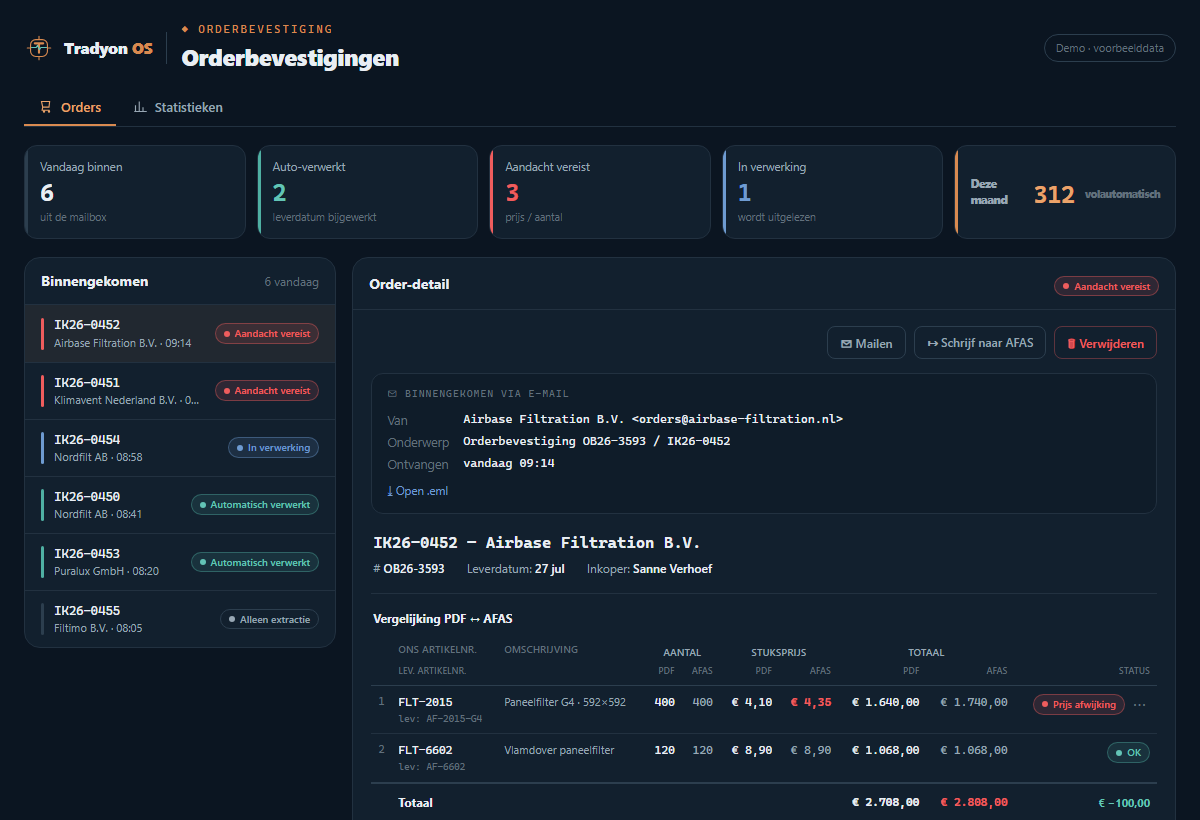Open the Auto-verwerkt card
This screenshot has height=820, width=1200.
pyautogui.click(x=368, y=192)
